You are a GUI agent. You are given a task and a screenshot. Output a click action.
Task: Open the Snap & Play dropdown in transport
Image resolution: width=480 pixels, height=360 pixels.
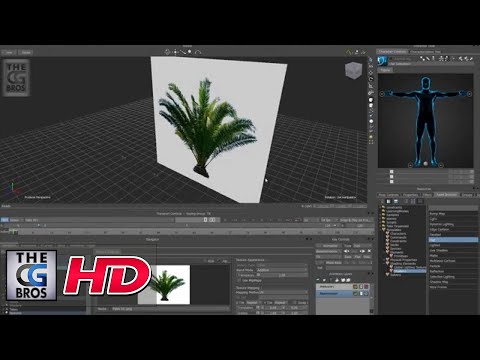tap(355, 220)
